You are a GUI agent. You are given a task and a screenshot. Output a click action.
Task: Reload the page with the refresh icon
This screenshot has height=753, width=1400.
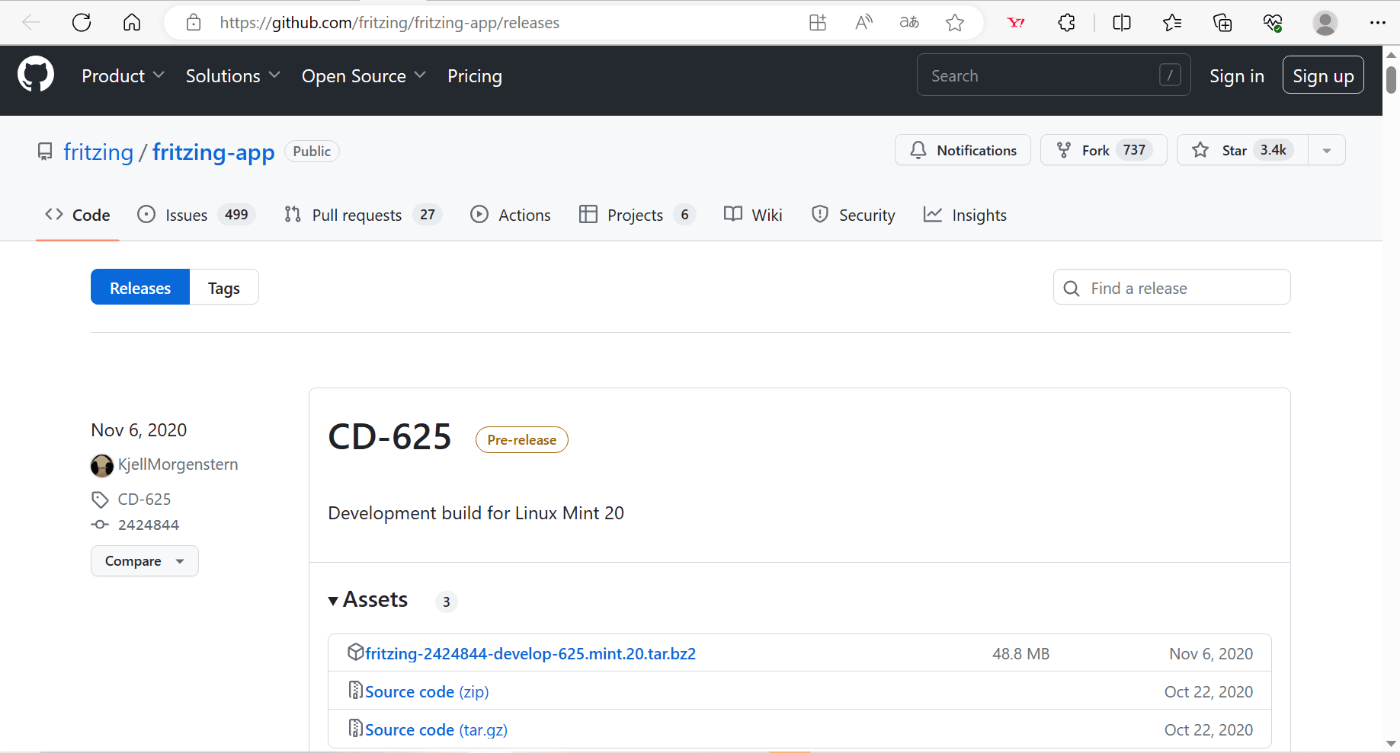(x=82, y=22)
